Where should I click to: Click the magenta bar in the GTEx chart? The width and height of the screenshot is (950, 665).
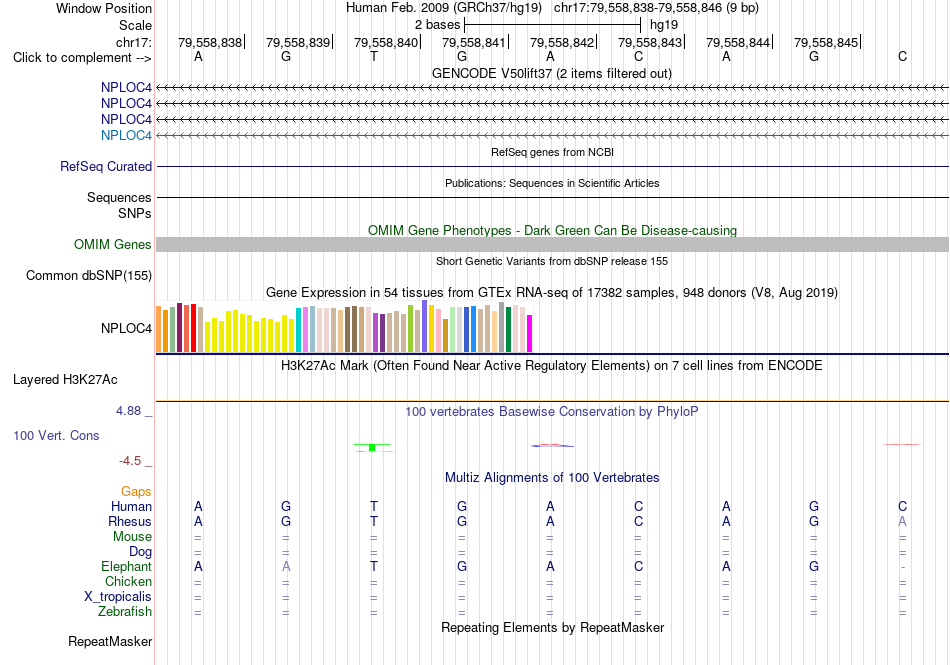coord(530,333)
